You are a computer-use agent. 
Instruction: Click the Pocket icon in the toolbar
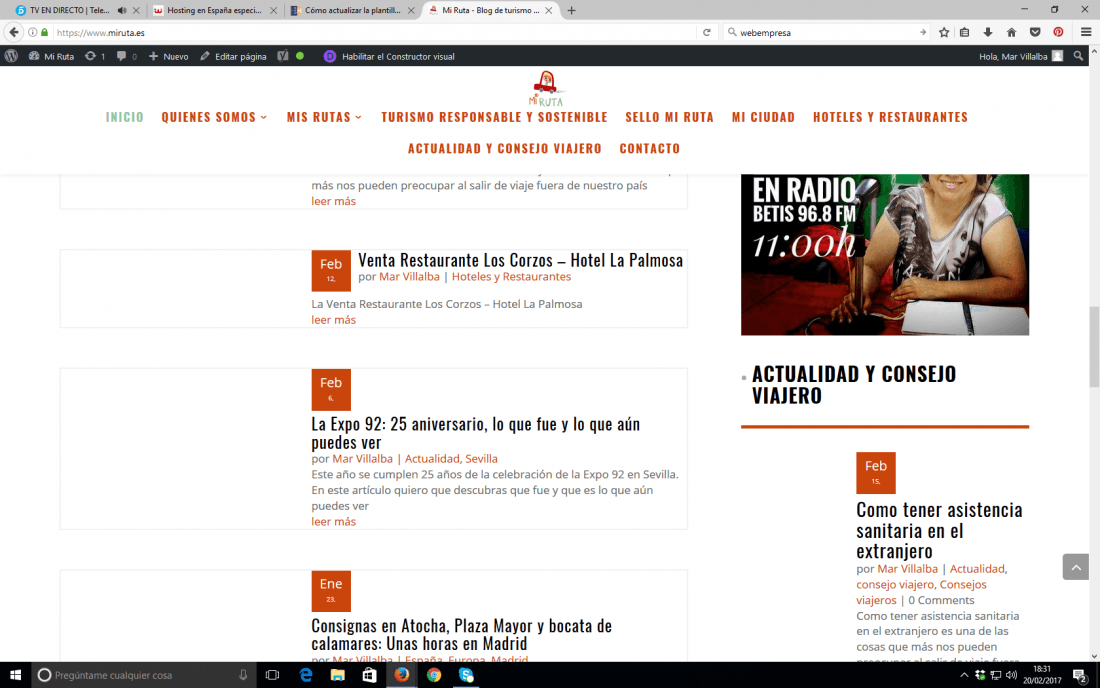pyautogui.click(x=1035, y=32)
